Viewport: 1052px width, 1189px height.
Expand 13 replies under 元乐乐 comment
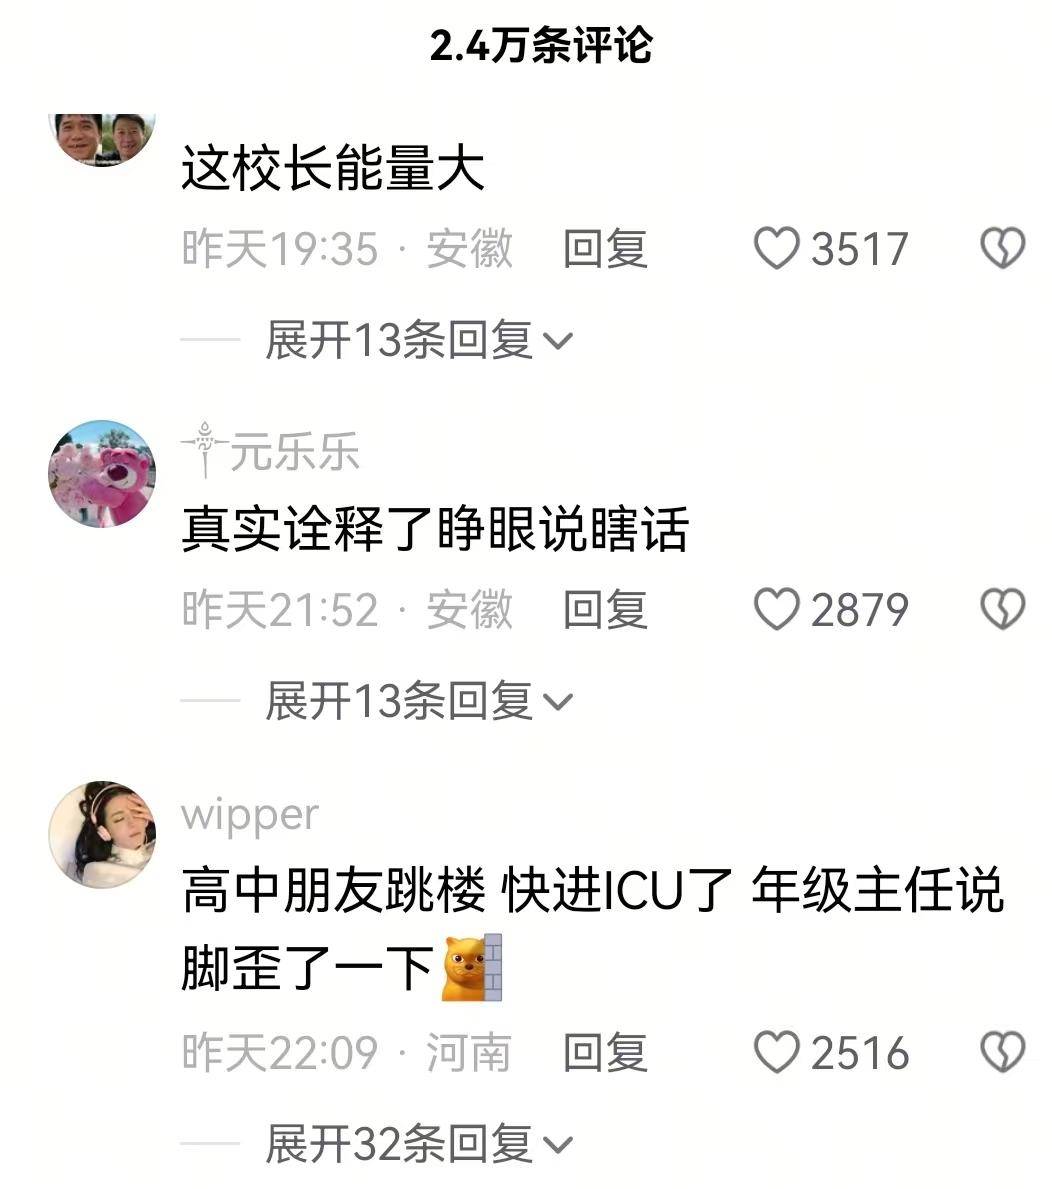[419, 701]
